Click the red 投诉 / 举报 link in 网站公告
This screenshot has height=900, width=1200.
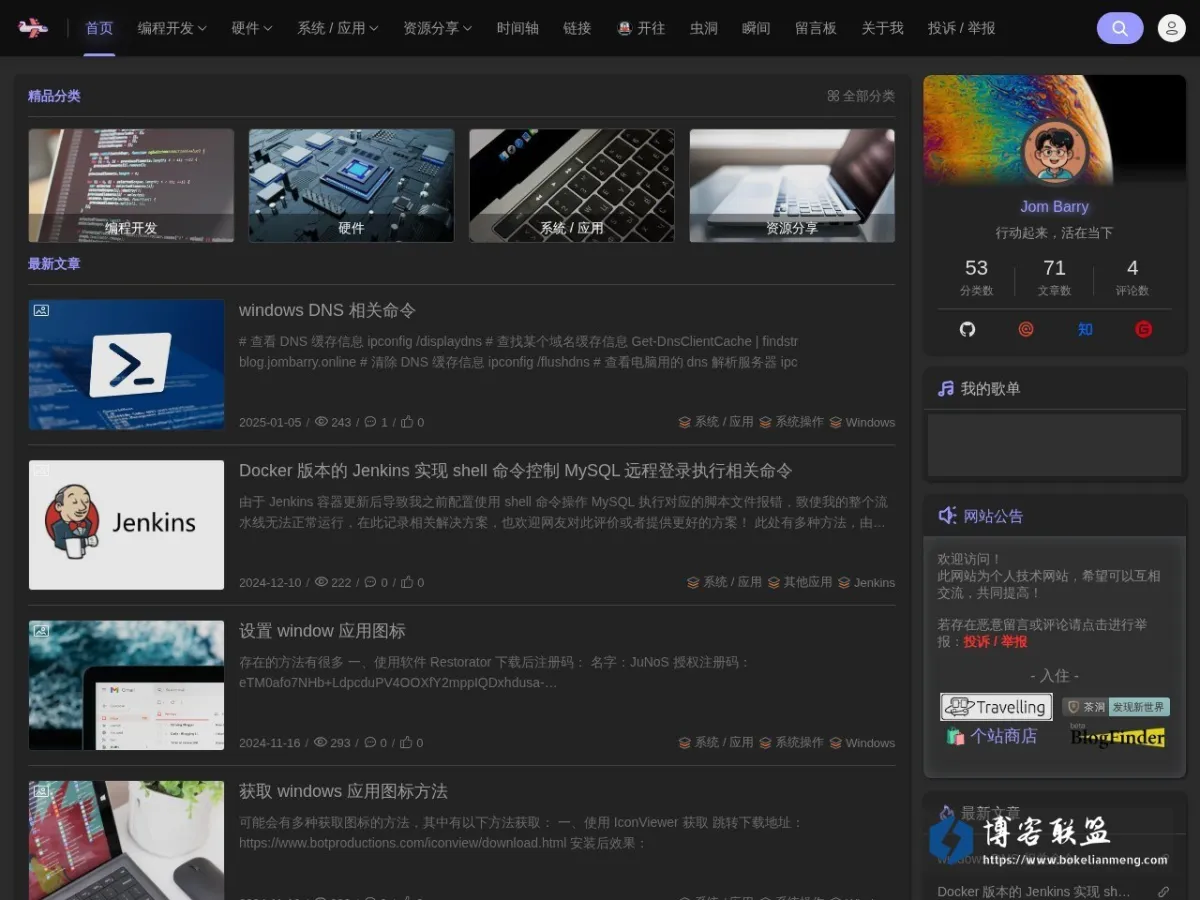[x=995, y=641]
